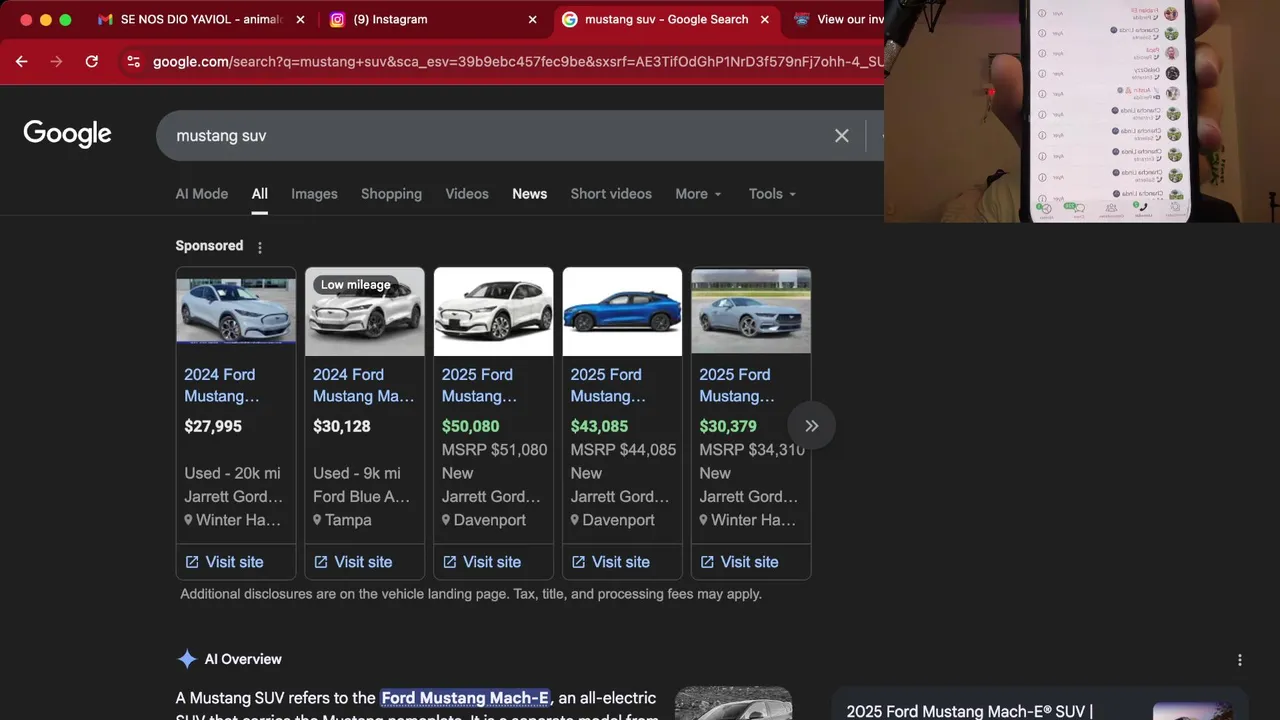Open the 2025 Ford Mustang $43,085 title link
This screenshot has height=720, width=1280.
[608, 385]
